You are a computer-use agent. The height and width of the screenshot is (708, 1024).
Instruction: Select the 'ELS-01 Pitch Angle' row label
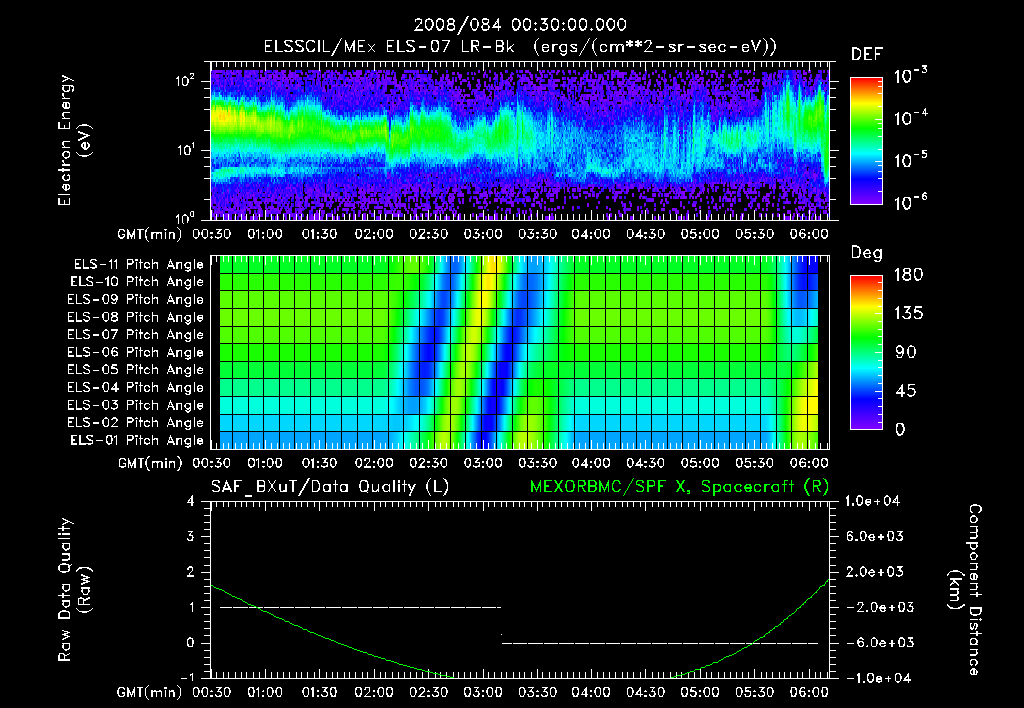[x=137, y=440]
